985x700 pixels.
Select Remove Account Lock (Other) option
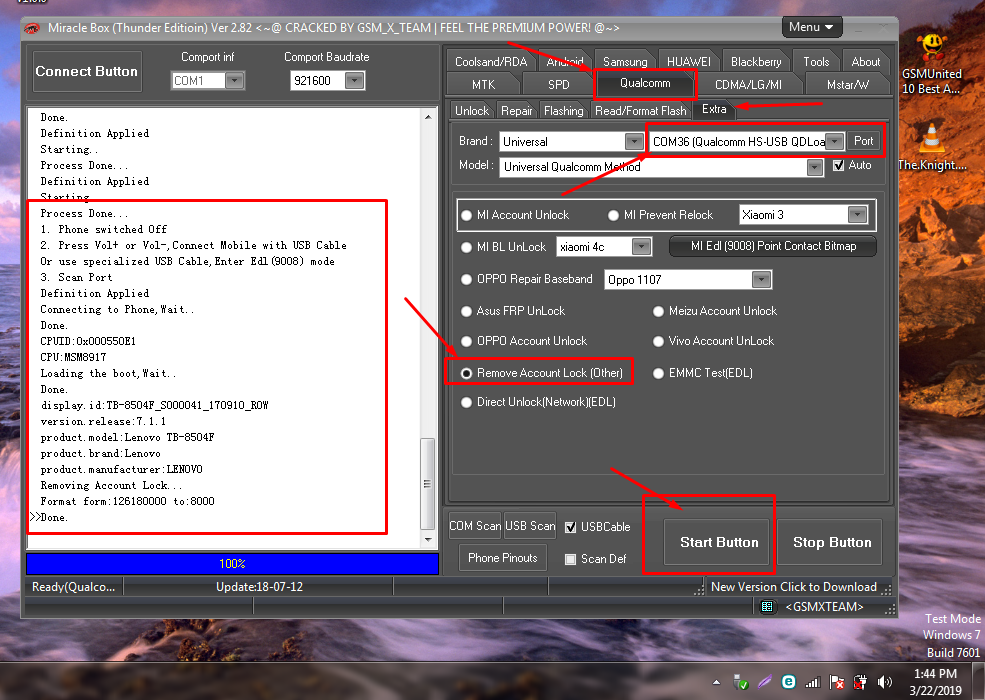point(466,373)
